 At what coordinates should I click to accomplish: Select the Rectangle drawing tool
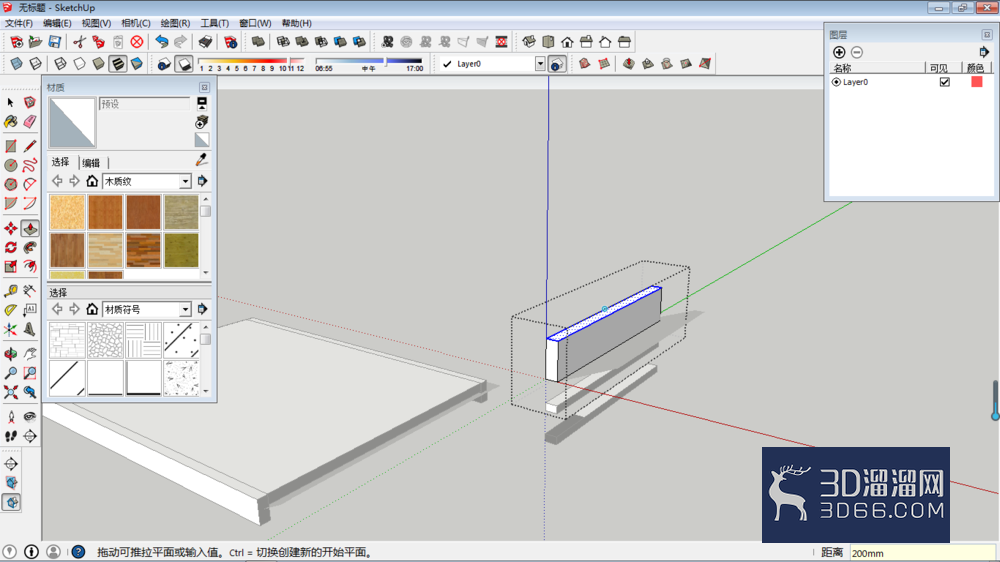[10, 146]
